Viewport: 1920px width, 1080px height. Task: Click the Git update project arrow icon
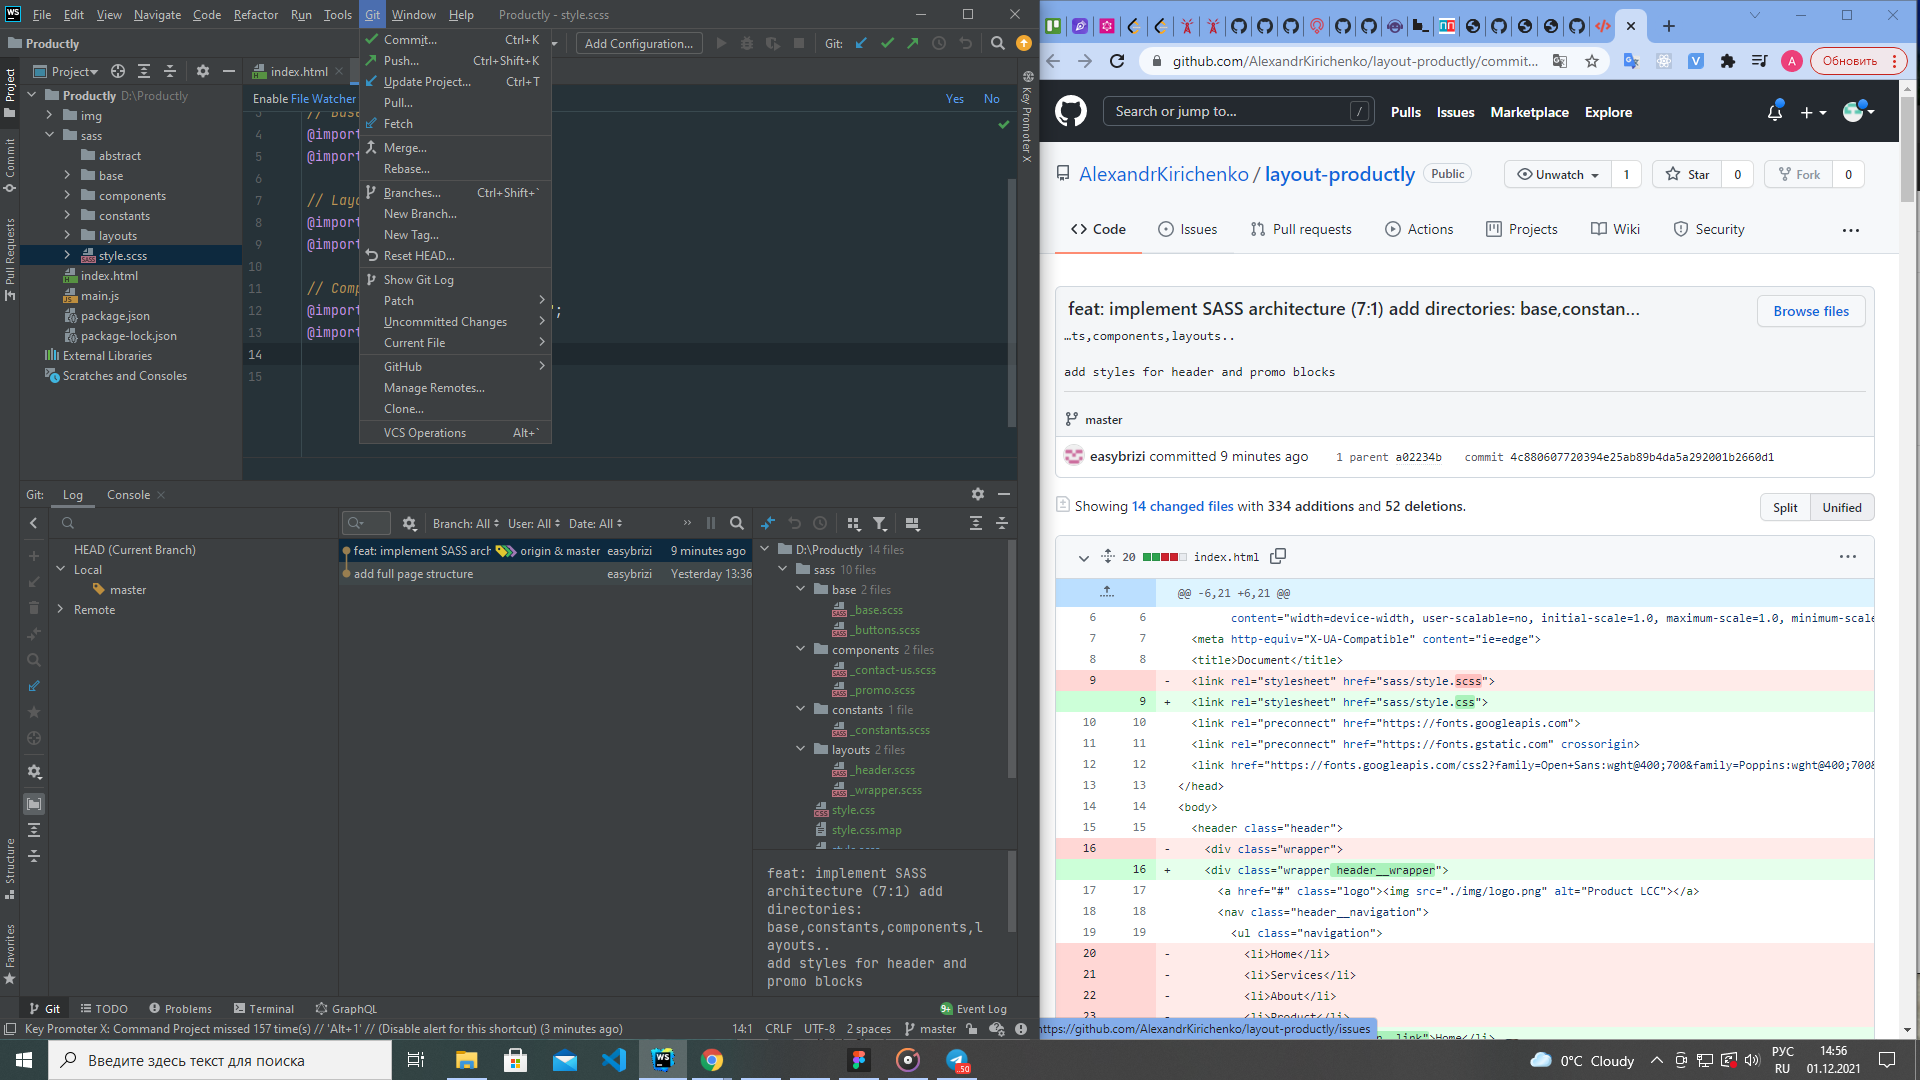click(861, 43)
